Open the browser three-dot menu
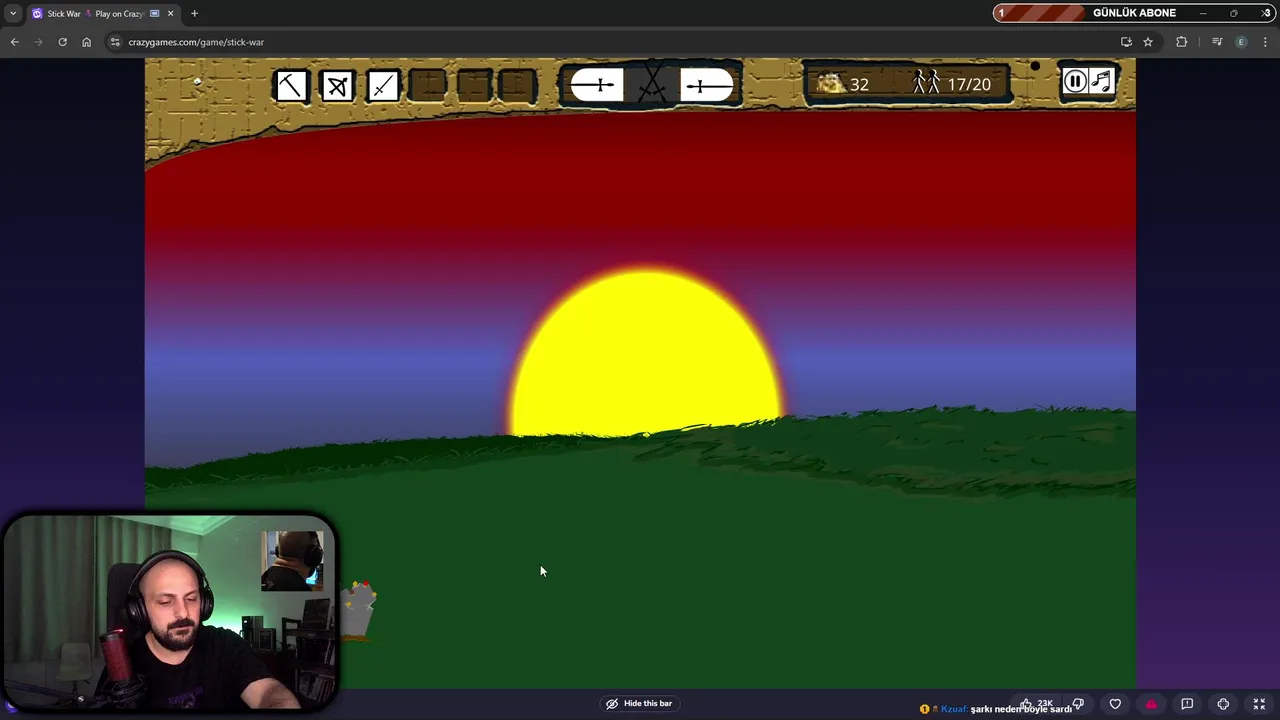The width and height of the screenshot is (1280, 720). 1265,42
